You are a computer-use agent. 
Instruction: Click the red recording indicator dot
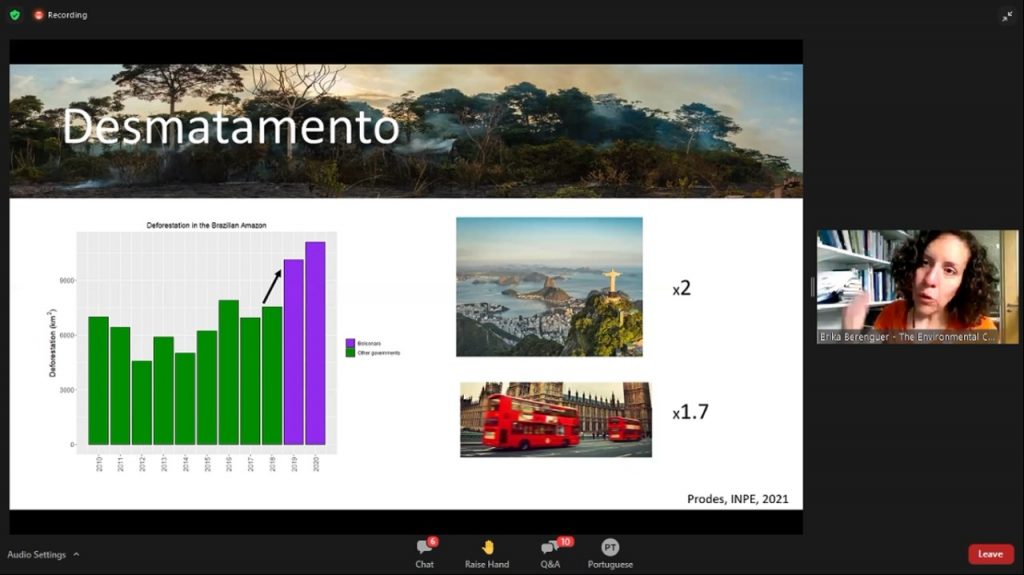point(39,15)
